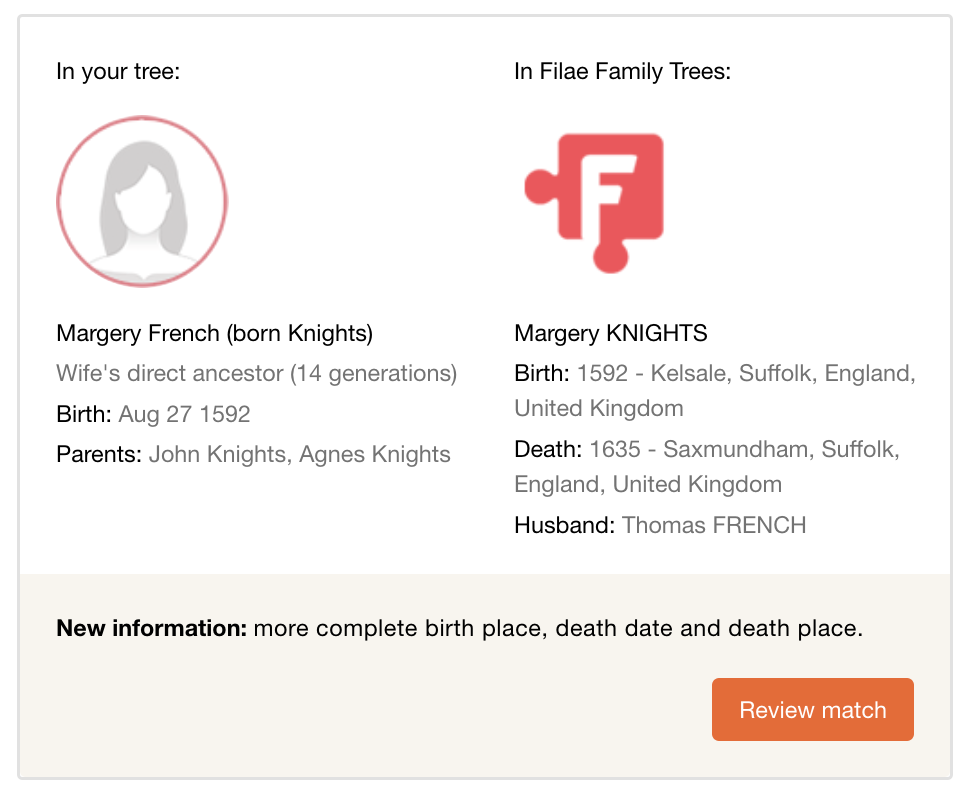Click the red Filae puzzle logo
The width and height of the screenshot is (970, 792).
[x=596, y=201]
